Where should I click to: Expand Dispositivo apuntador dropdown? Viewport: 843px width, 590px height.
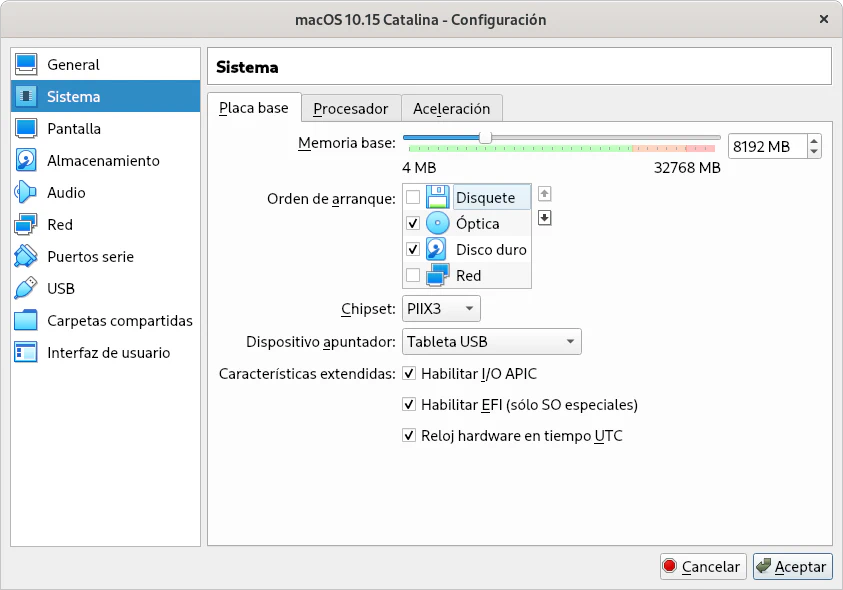tap(491, 342)
